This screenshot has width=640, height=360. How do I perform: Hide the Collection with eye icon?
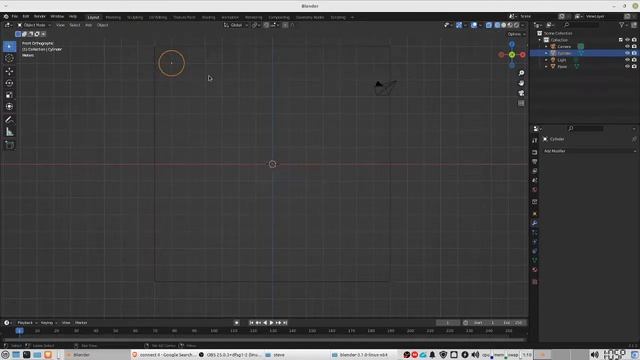(x=627, y=40)
